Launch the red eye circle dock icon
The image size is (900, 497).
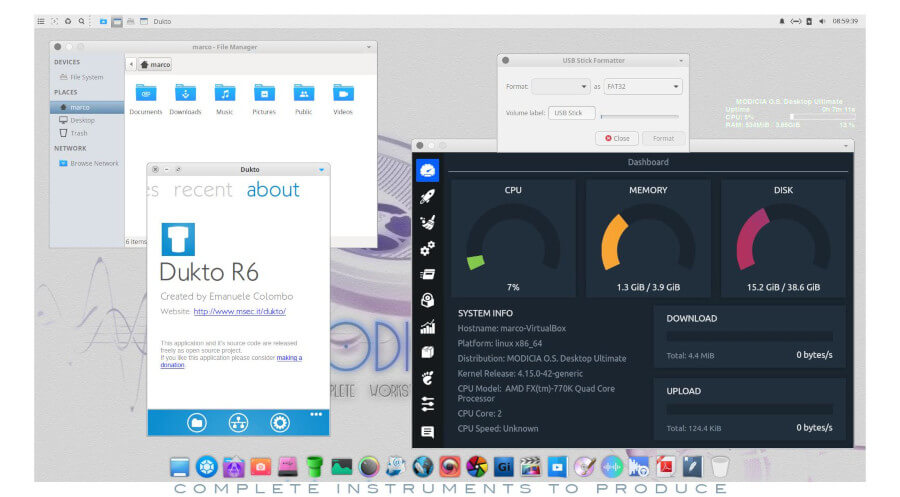(449, 467)
